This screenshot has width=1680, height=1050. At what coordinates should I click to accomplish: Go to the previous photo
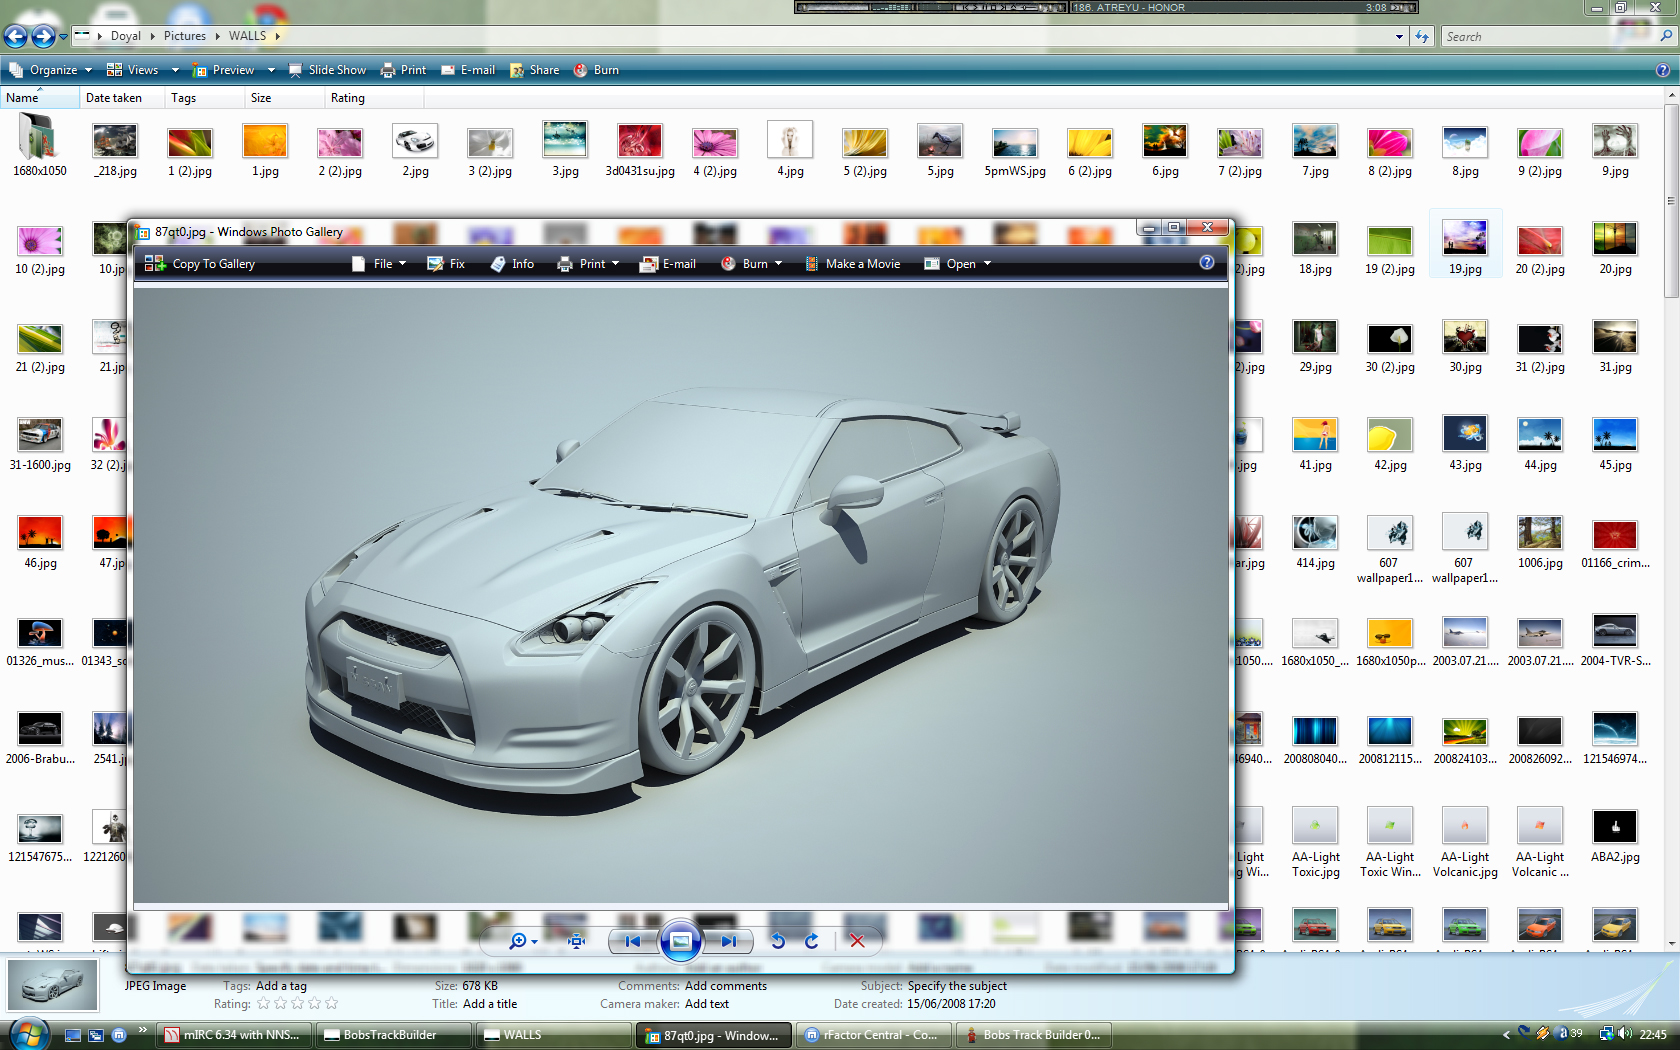click(632, 941)
